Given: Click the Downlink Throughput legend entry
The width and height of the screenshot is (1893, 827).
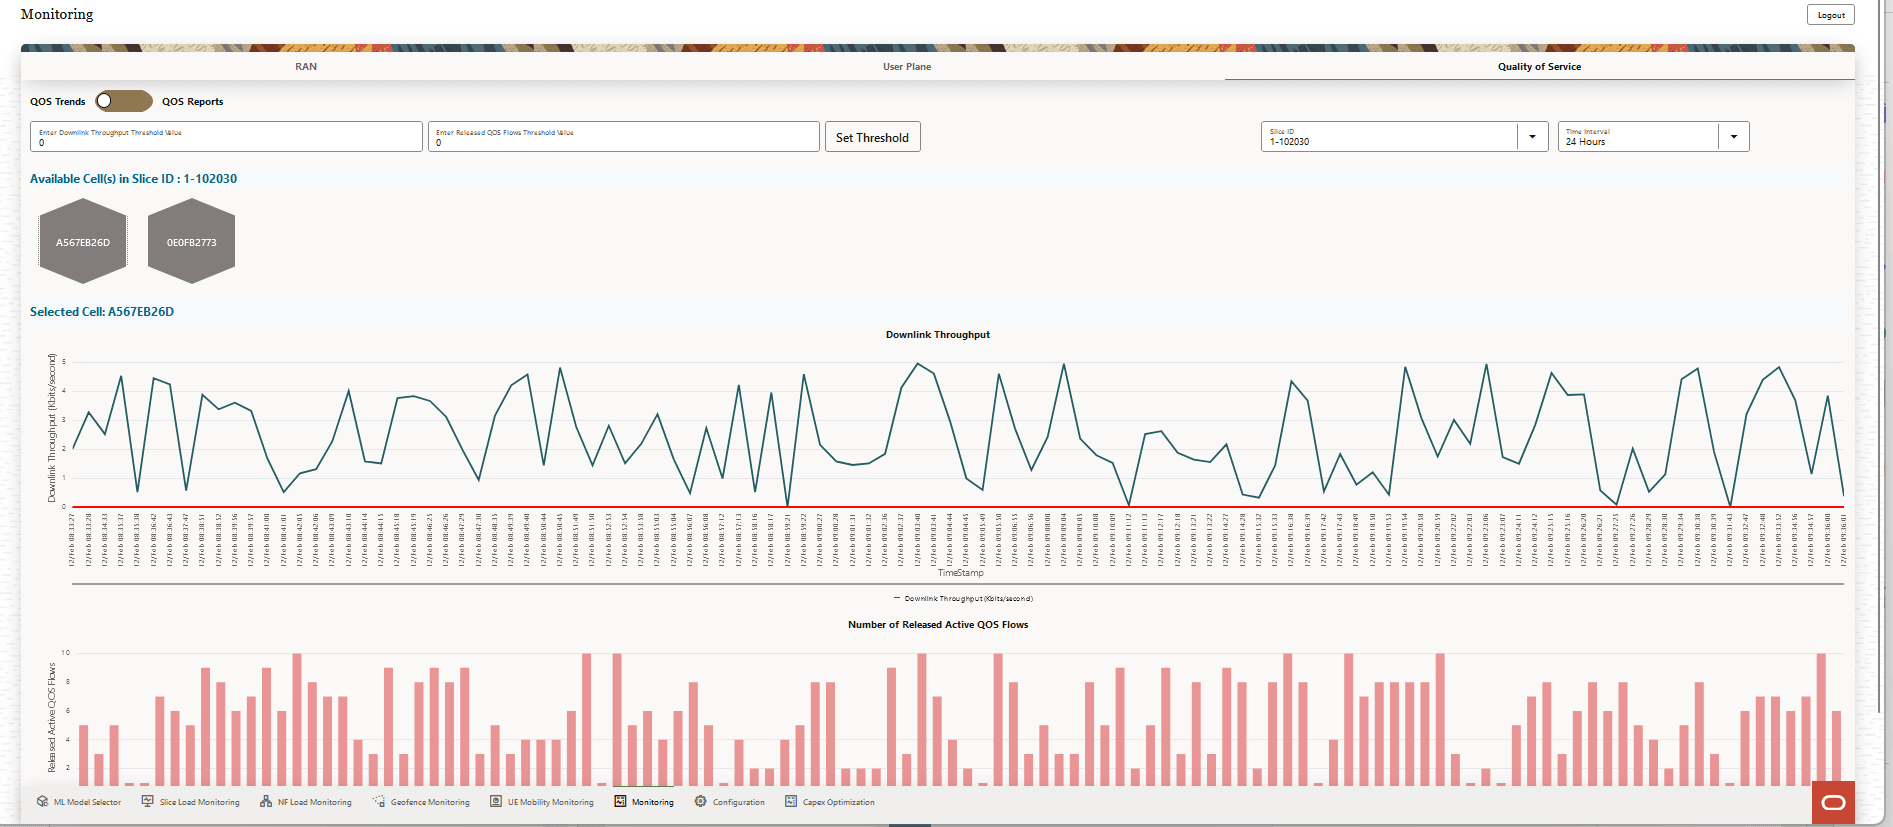Looking at the screenshot, I should 963,599.
